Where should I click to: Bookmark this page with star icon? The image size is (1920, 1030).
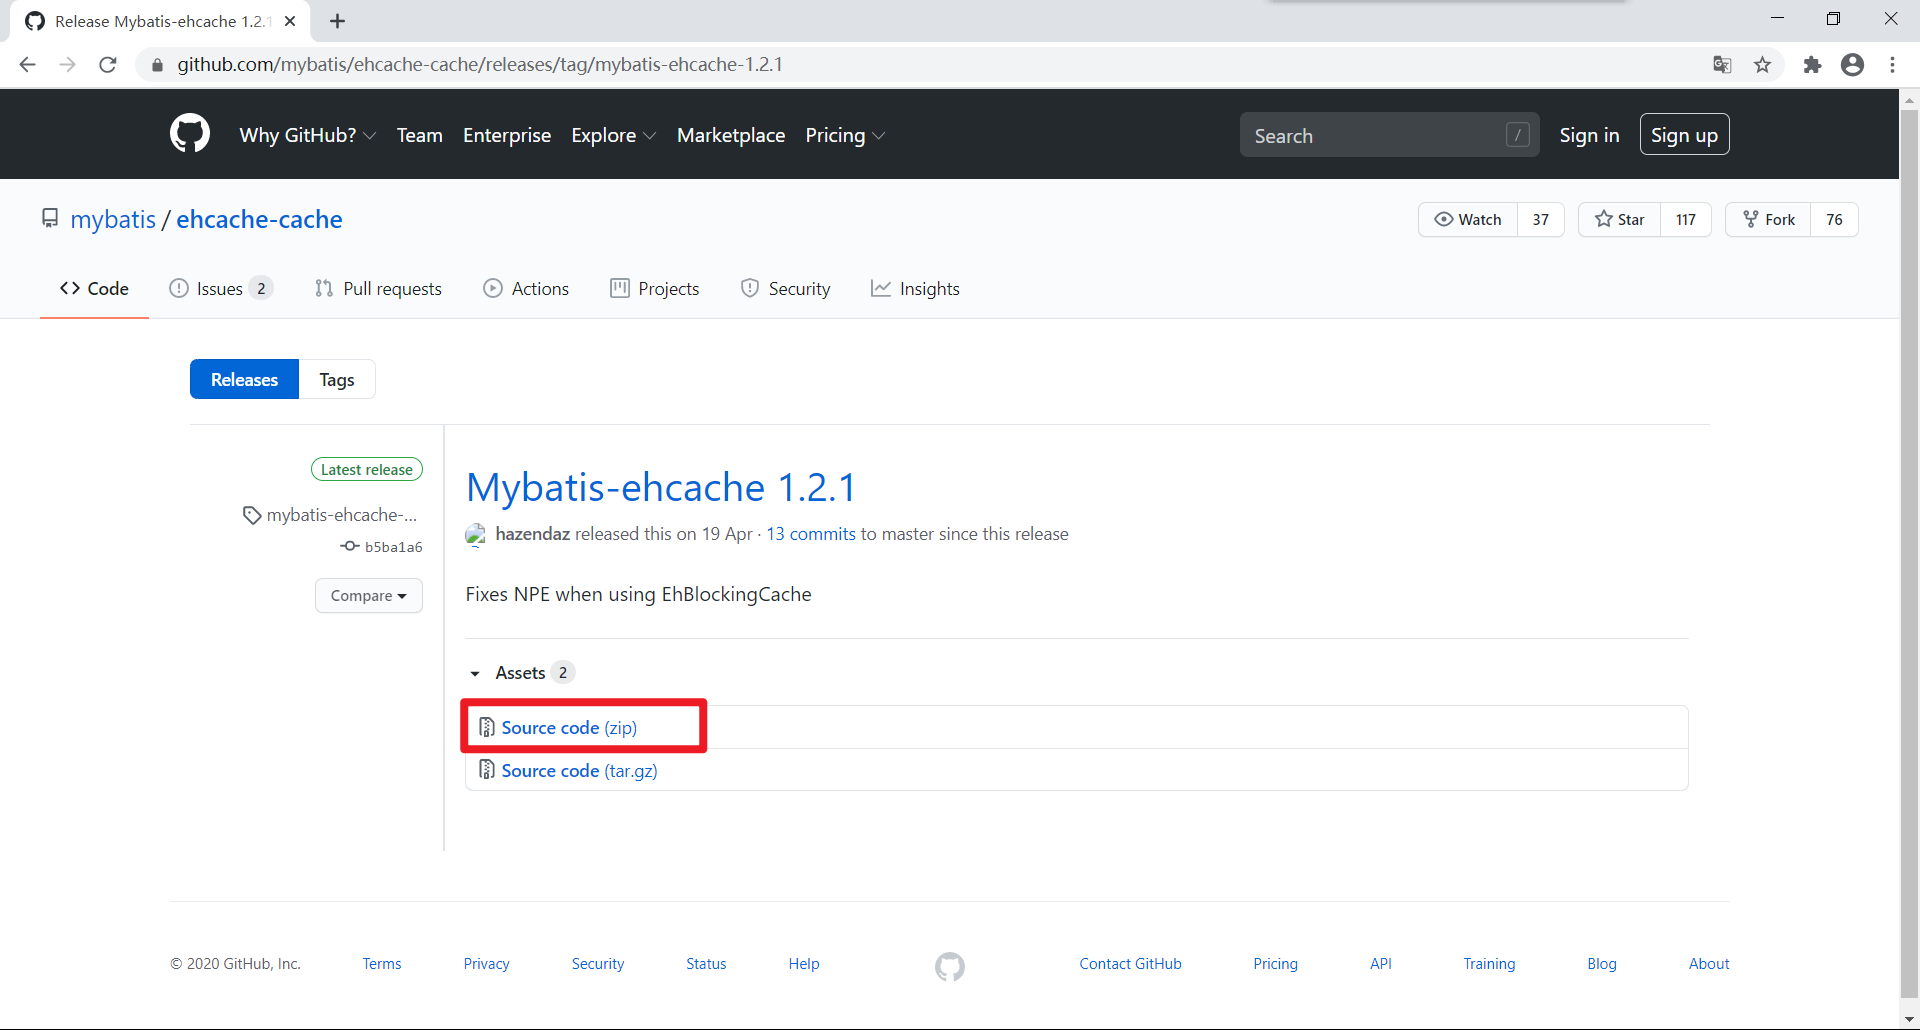(1762, 65)
